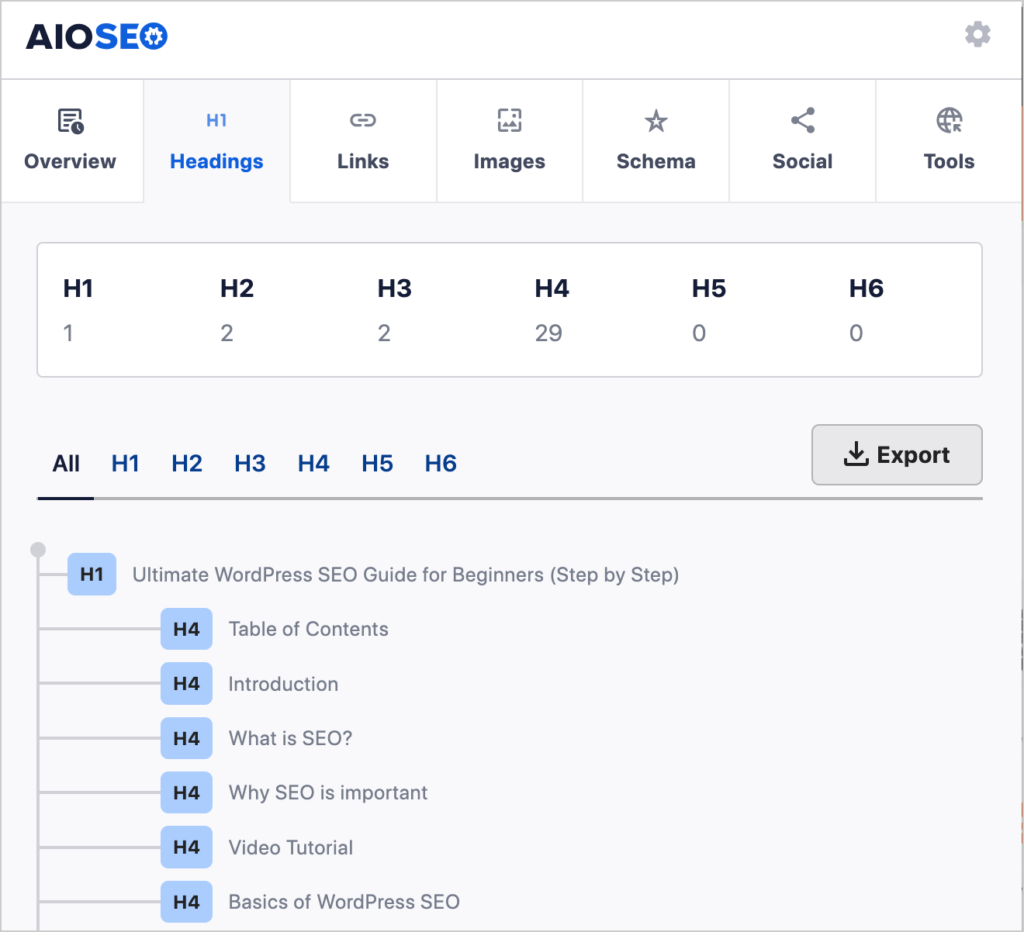
Task: Click the globe icon above Tools
Action: tap(949, 120)
